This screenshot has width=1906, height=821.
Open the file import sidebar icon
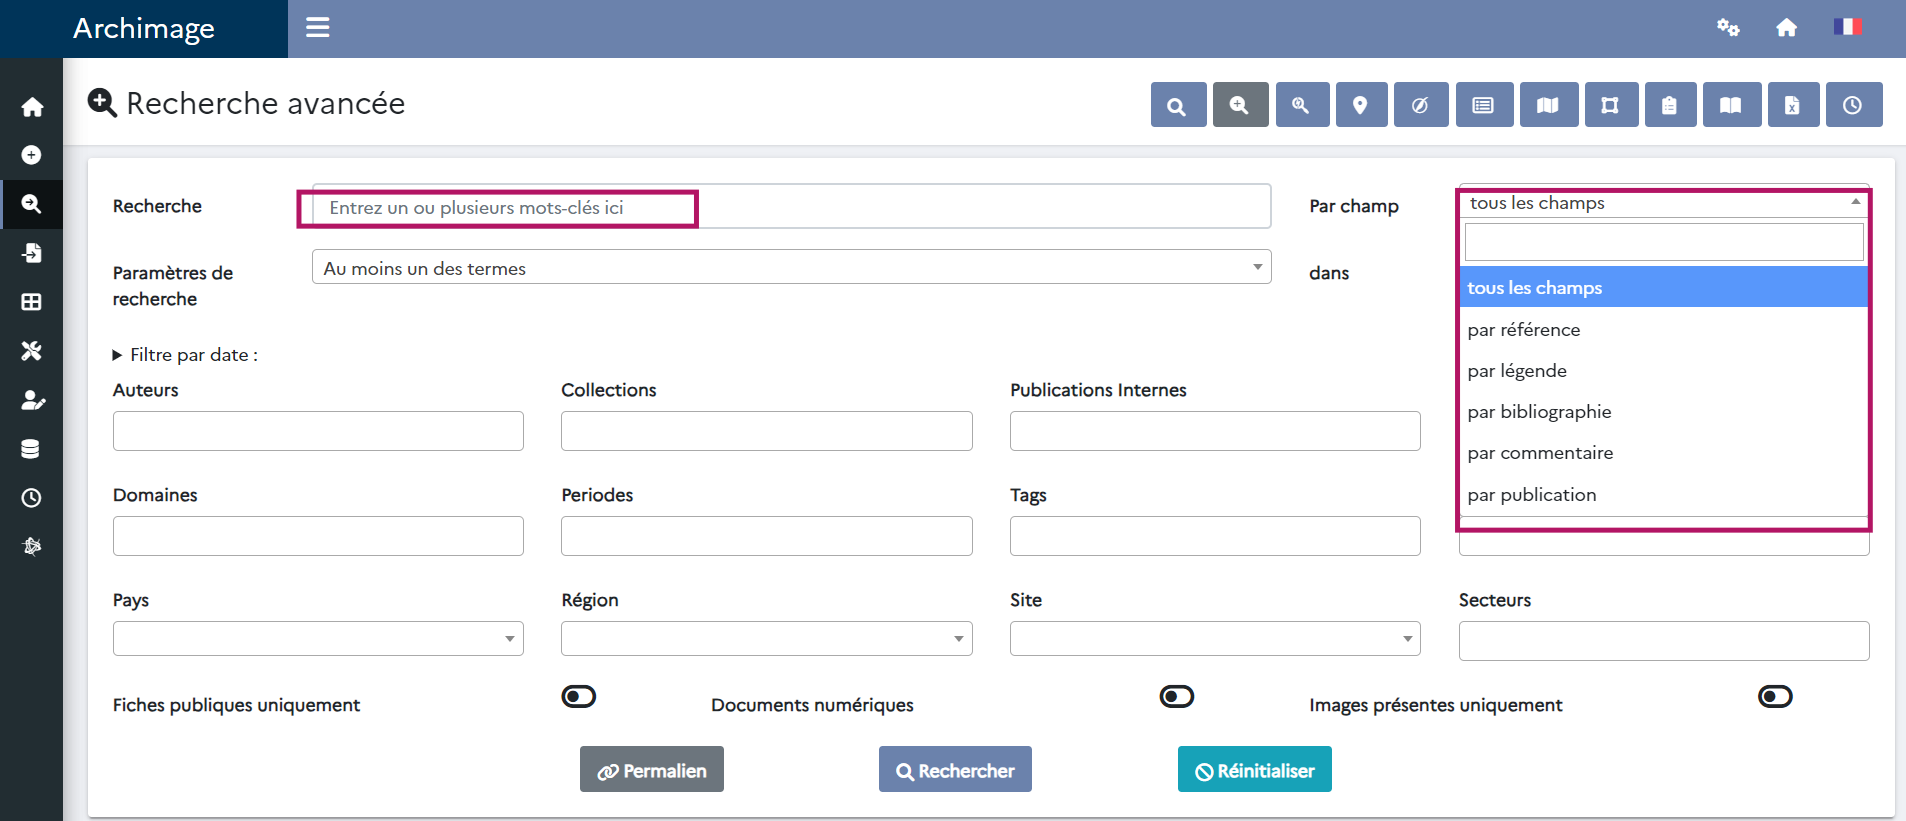click(x=32, y=253)
